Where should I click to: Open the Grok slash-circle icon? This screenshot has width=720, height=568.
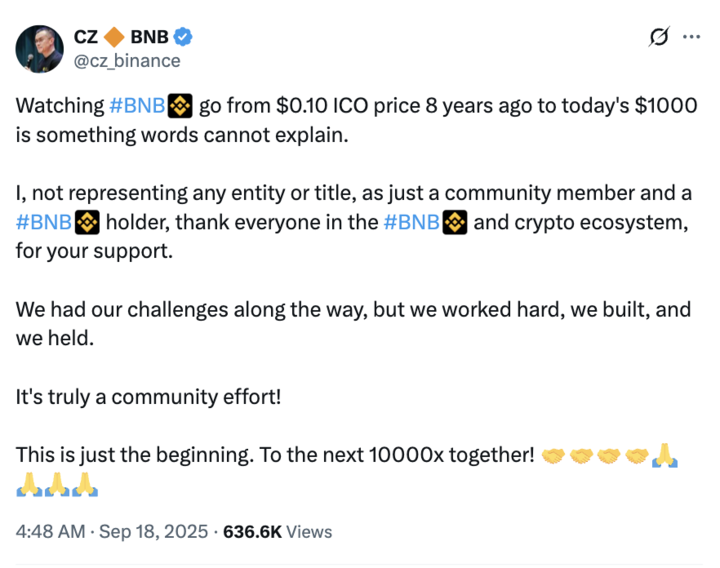(x=659, y=37)
